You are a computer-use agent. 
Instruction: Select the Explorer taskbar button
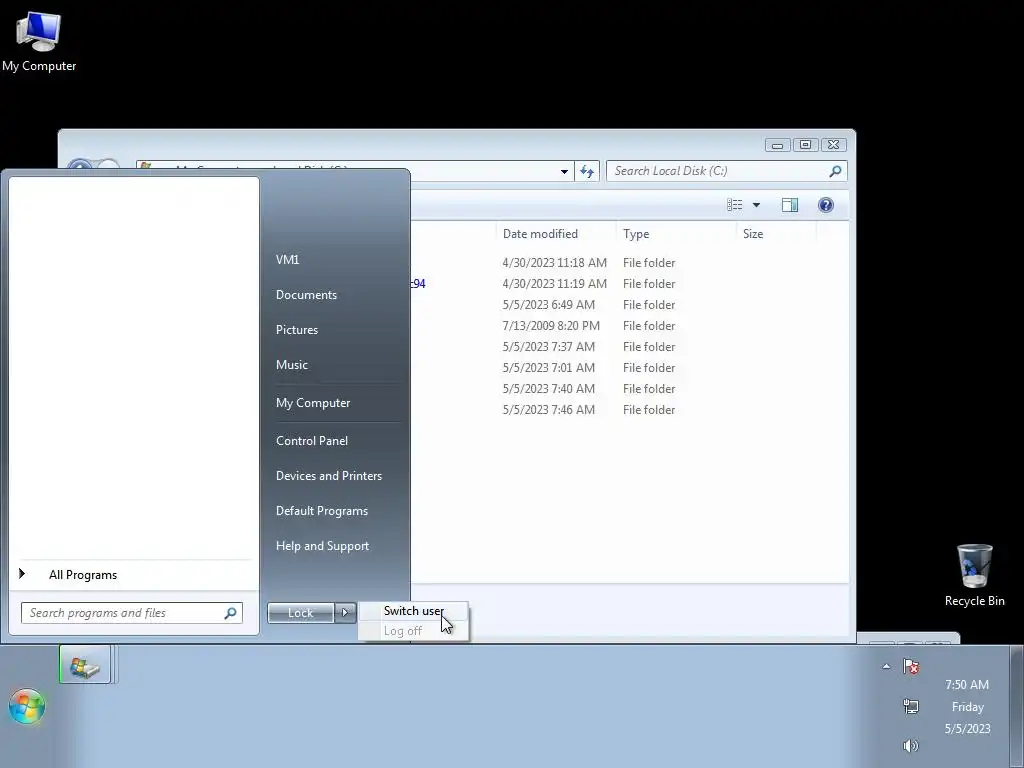click(85, 664)
